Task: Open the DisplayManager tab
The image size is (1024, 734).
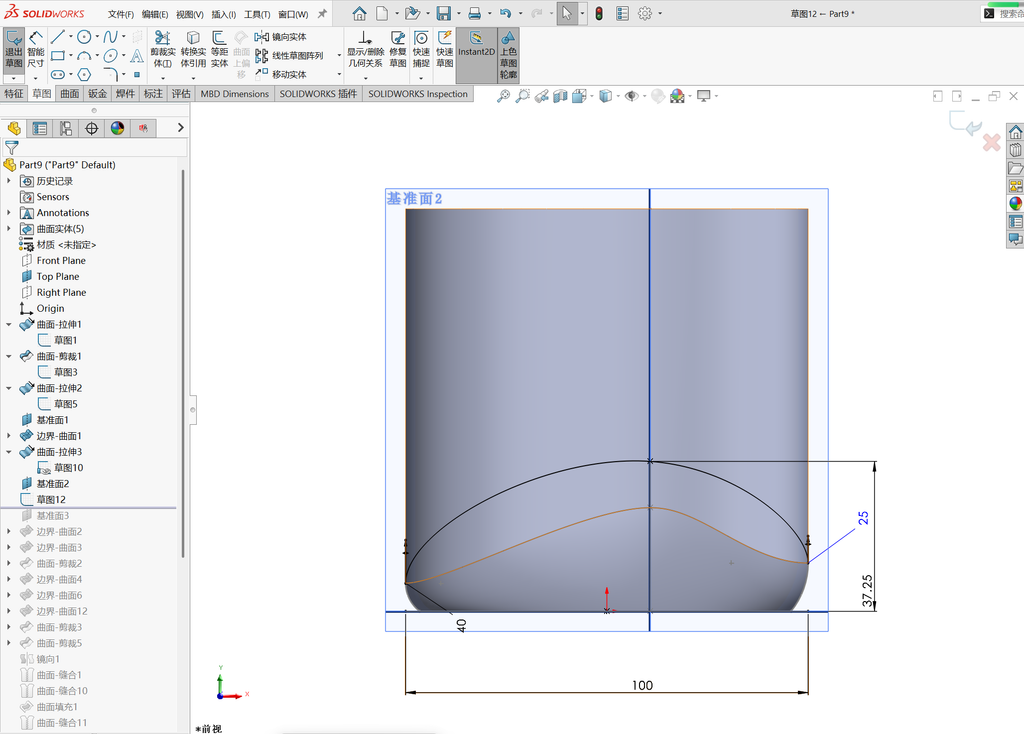Action: click(117, 128)
